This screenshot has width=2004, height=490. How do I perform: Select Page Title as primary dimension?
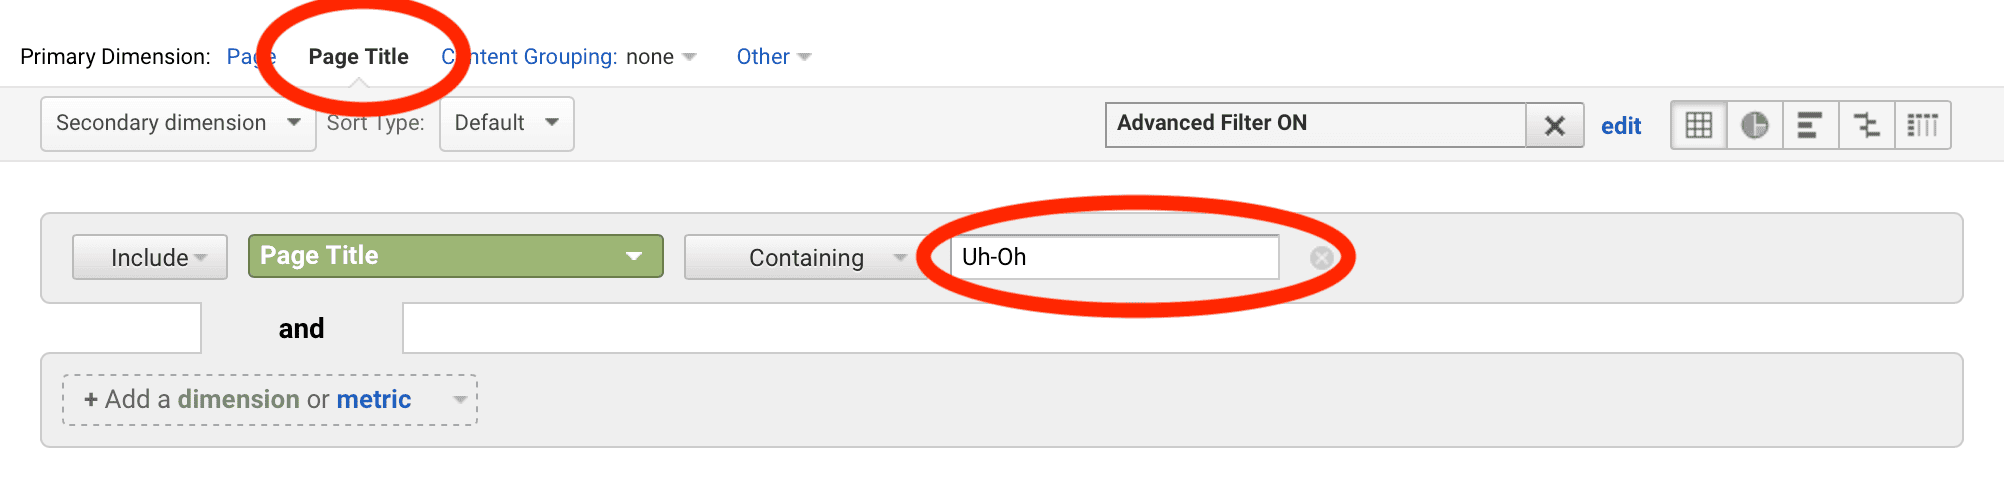358,57
